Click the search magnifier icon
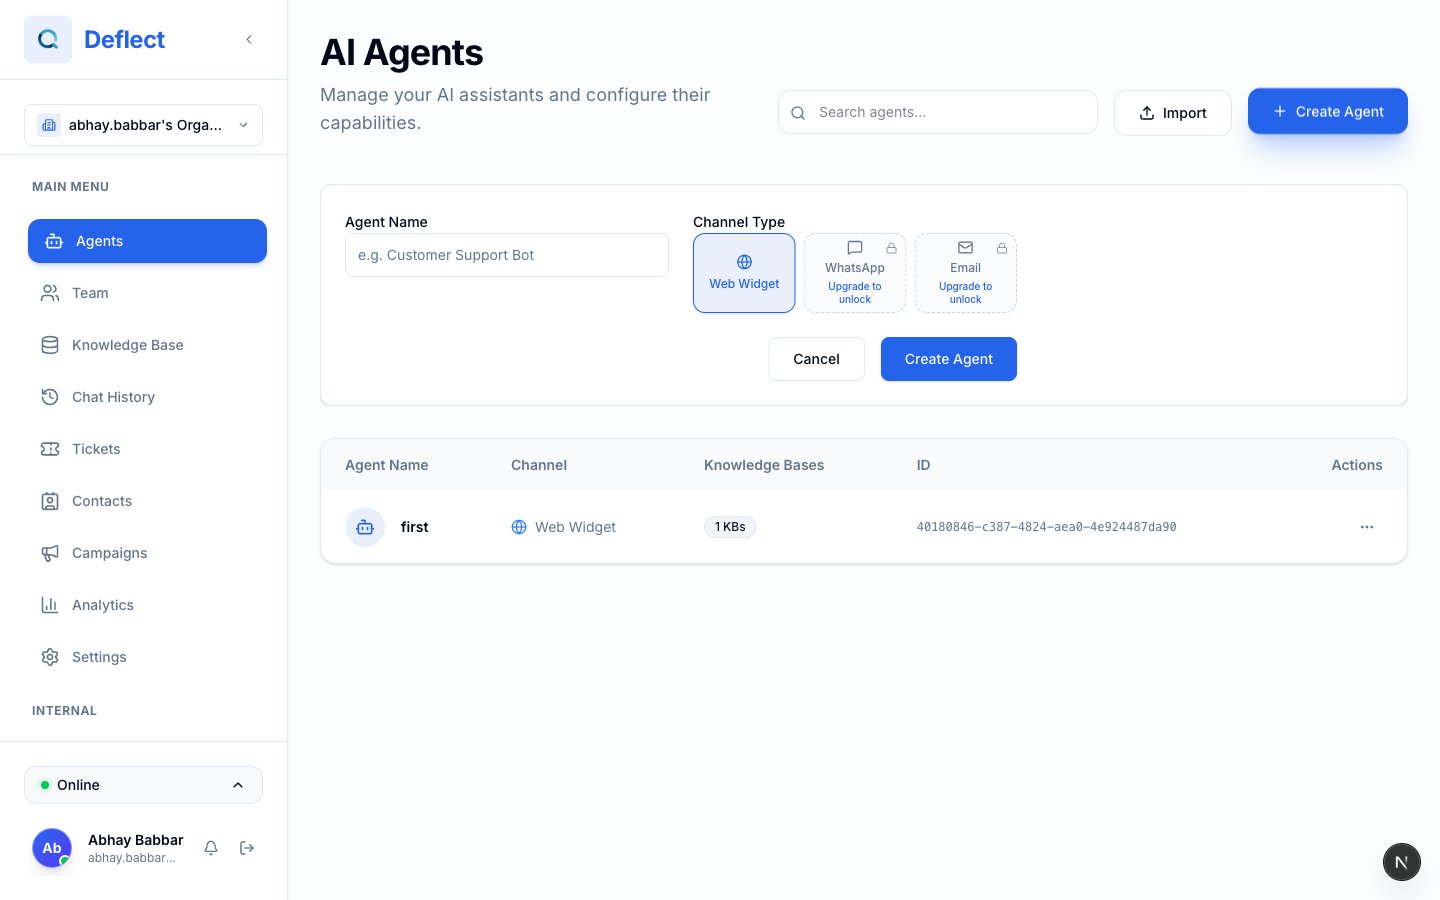The height and width of the screenshot is (900, 1440). pyautogui.click(x=798, y=113)
